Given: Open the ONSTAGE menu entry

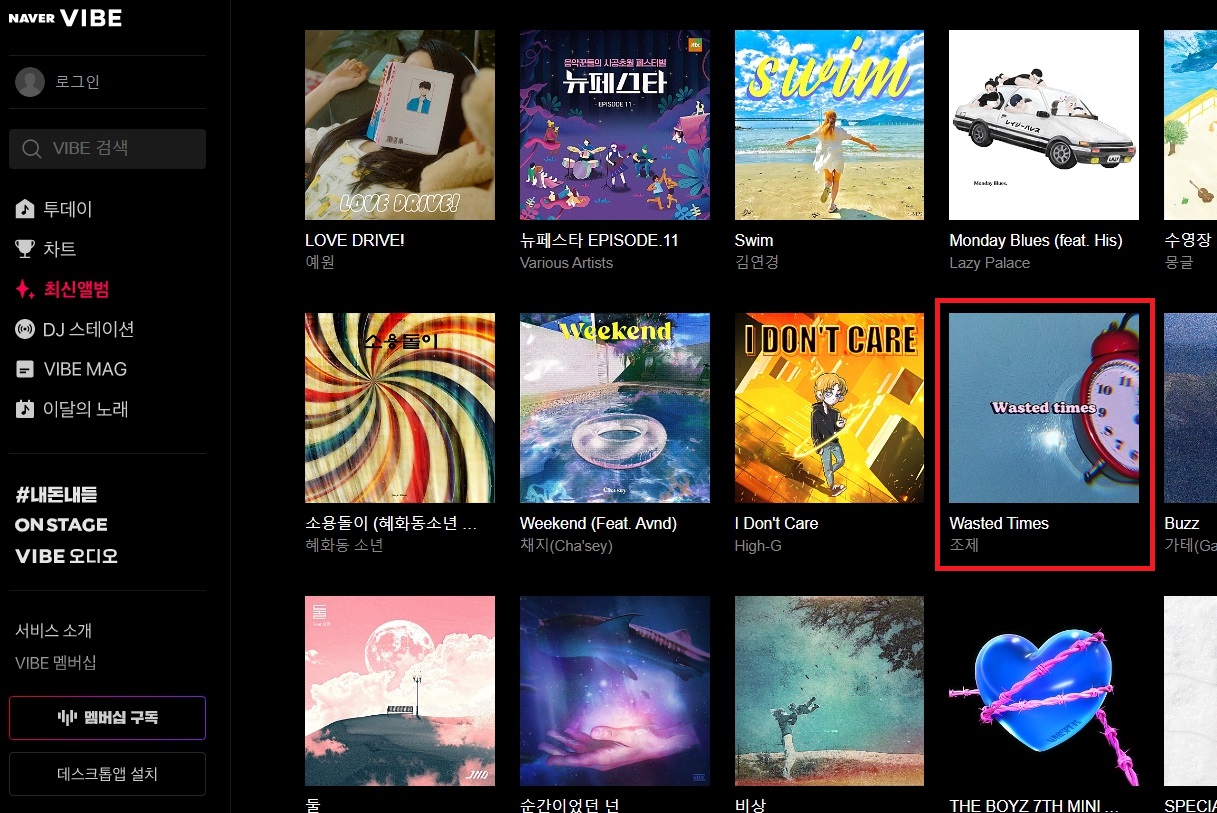Looking at the screenshot, I should click(61, 525).
